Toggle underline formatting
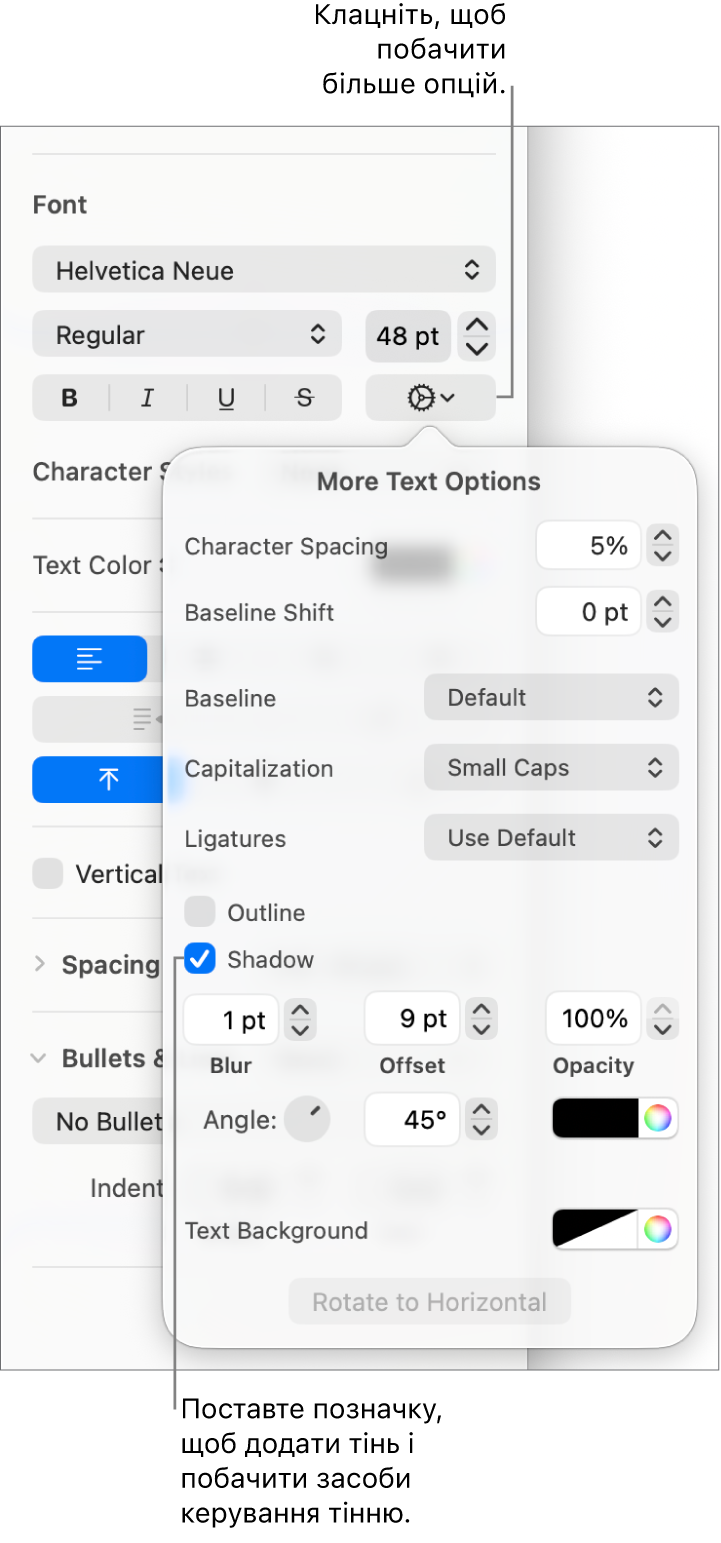The width and height of the screenshot is (721, 1543). [x=226, y=398]
